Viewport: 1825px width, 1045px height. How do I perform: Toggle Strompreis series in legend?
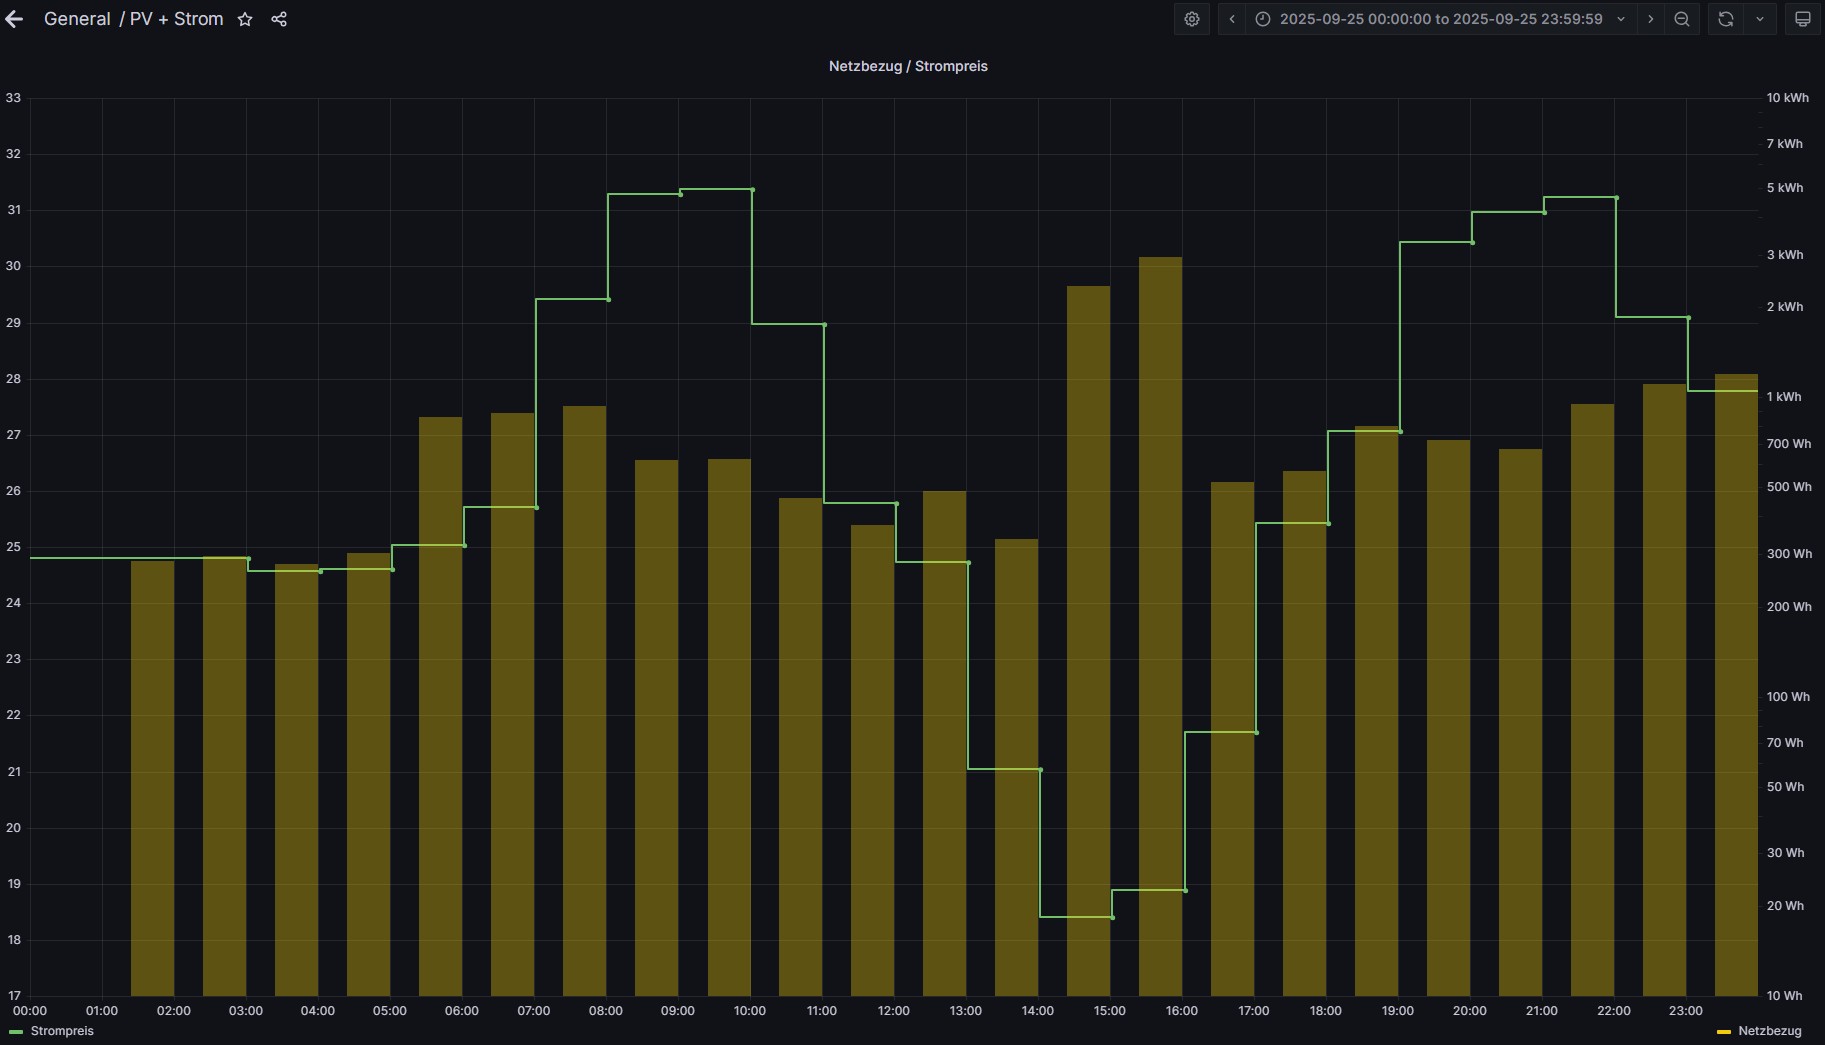[x=62, y=1031]
